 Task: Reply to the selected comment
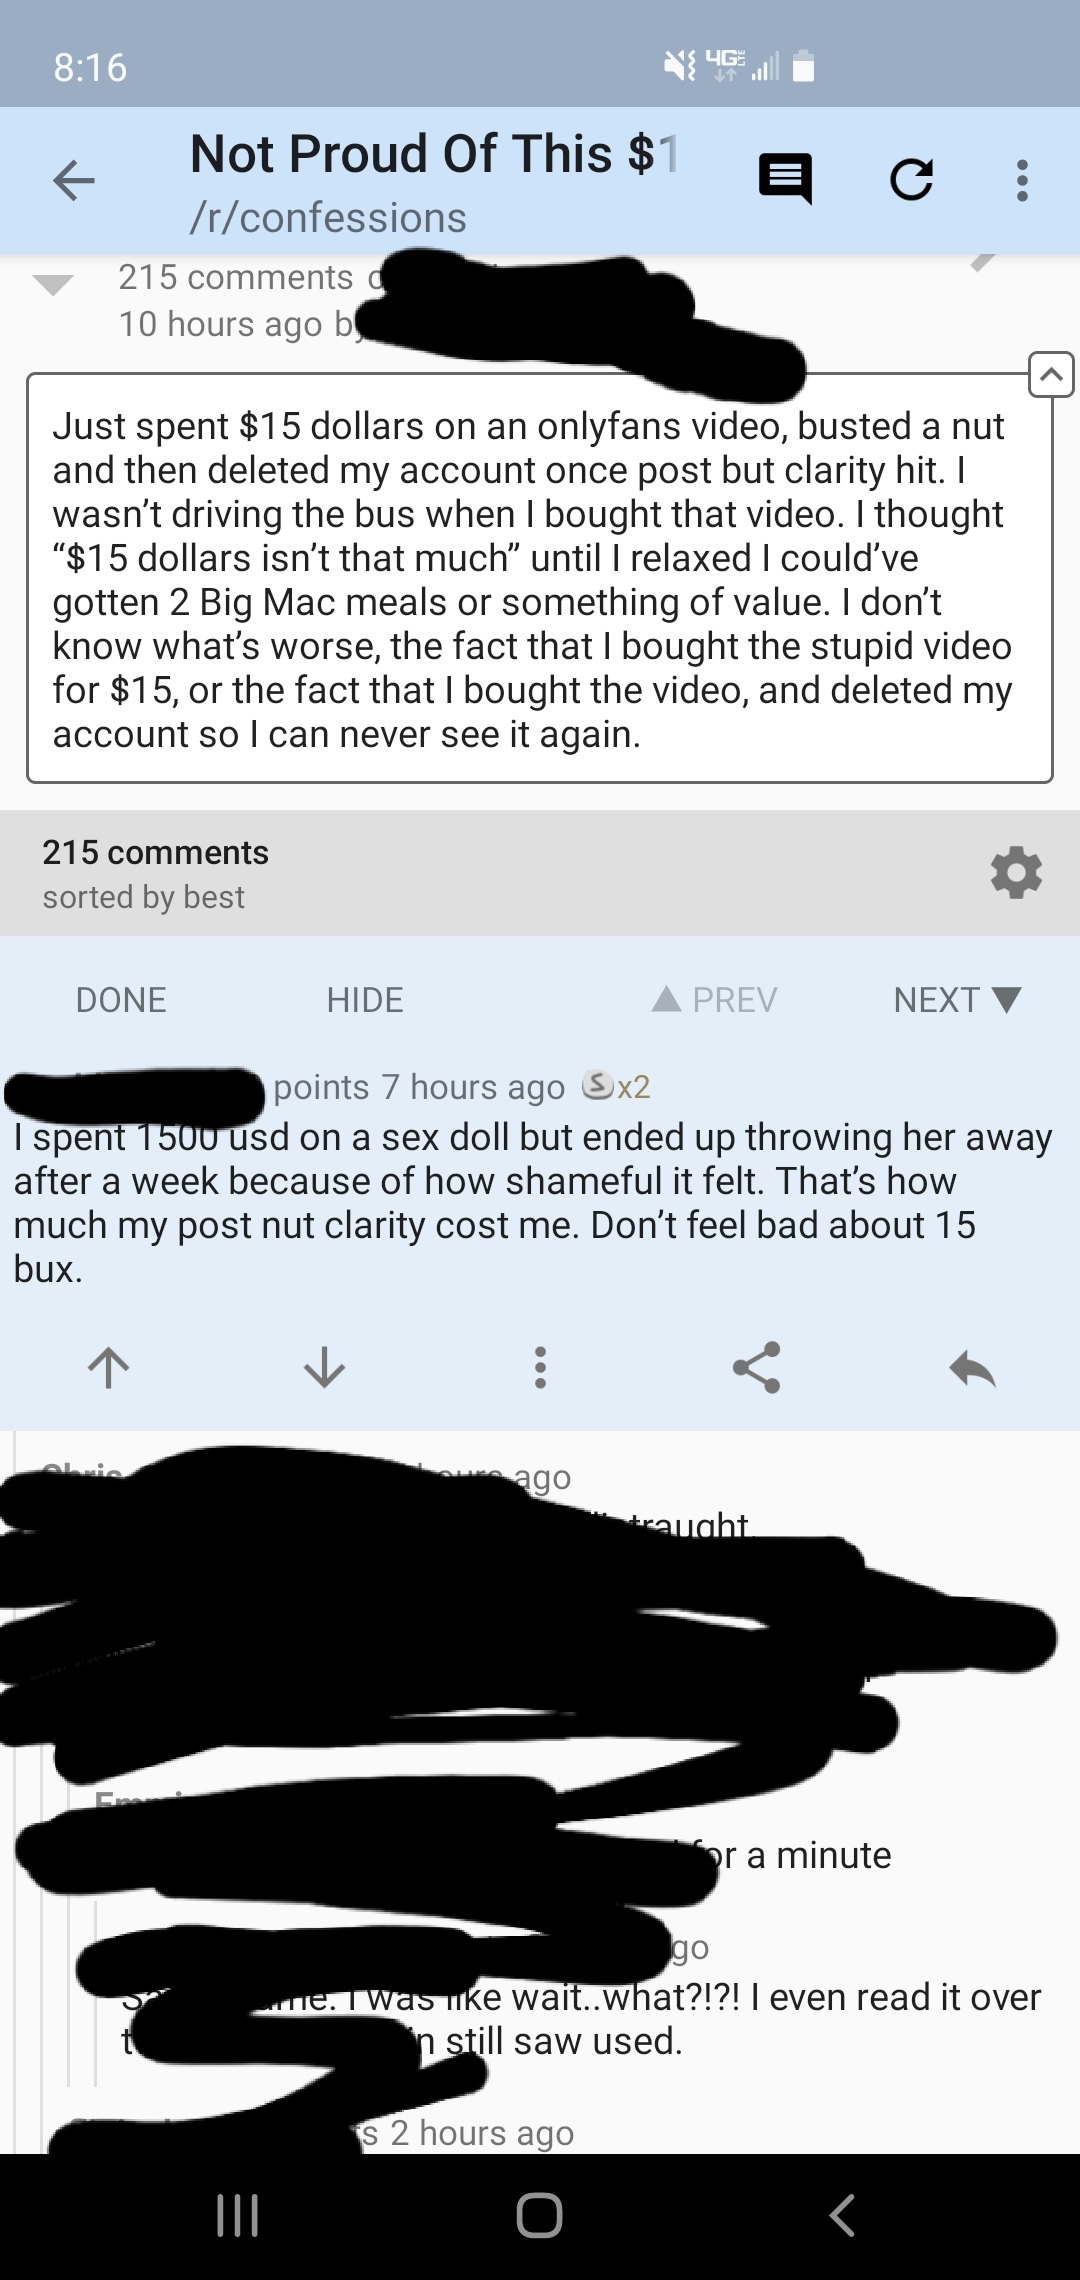[x=972, y=1368]
